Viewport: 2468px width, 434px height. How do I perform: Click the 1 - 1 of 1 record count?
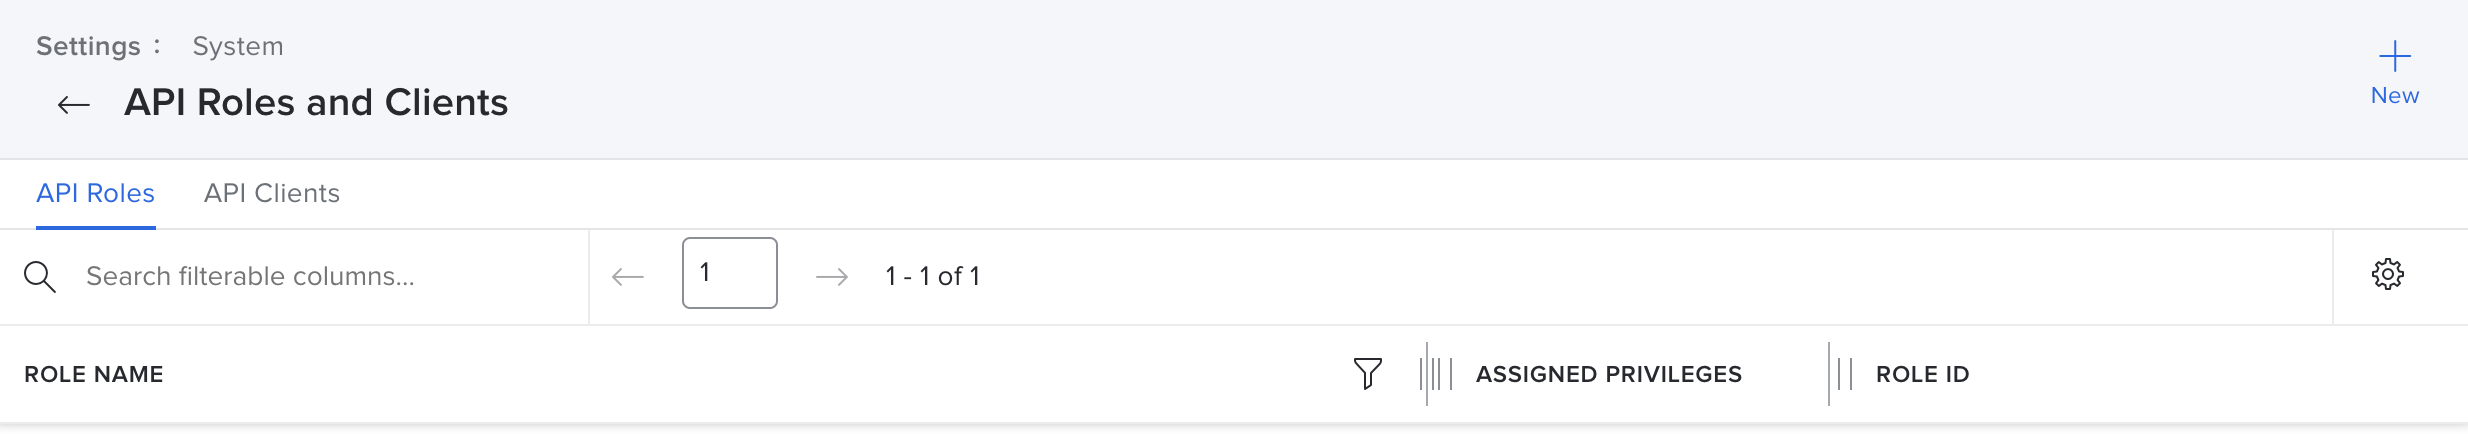click(932, 276)
